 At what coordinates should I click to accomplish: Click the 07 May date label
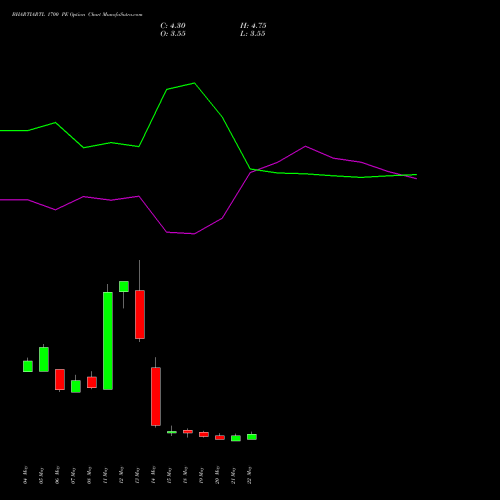point(74,475)
